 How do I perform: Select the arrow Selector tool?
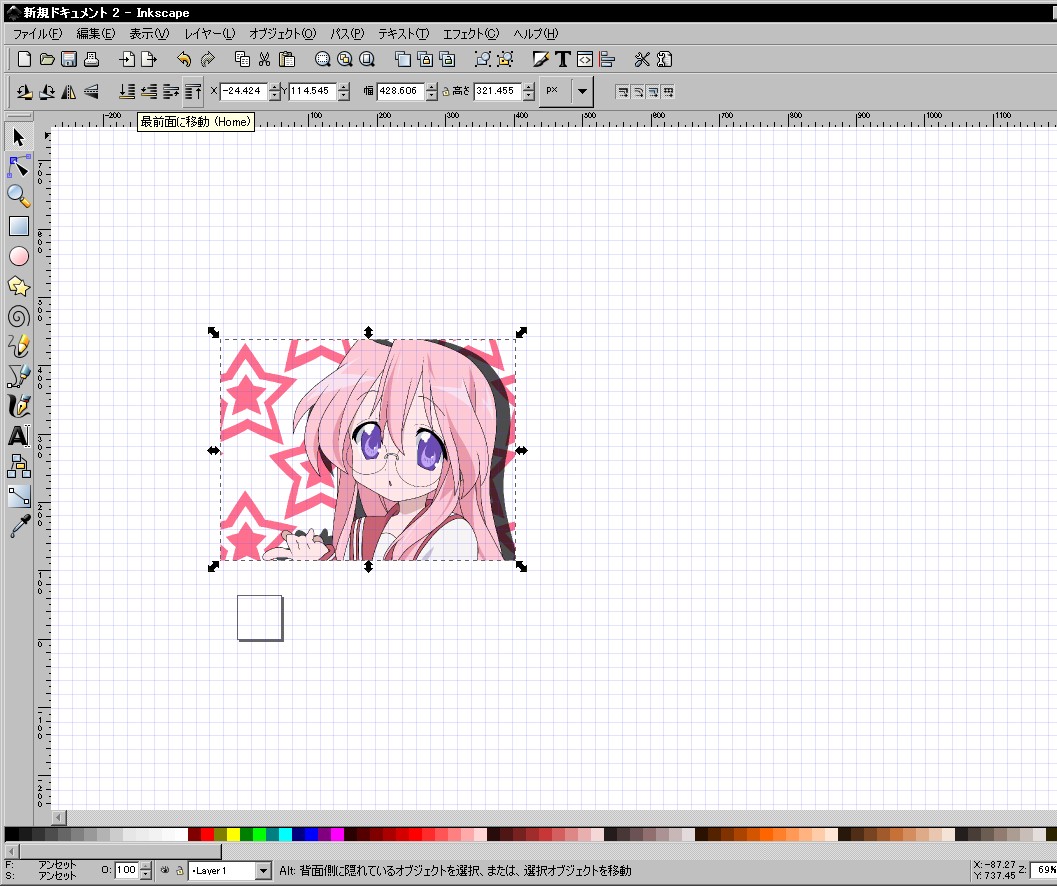click(x=18, y=138)
